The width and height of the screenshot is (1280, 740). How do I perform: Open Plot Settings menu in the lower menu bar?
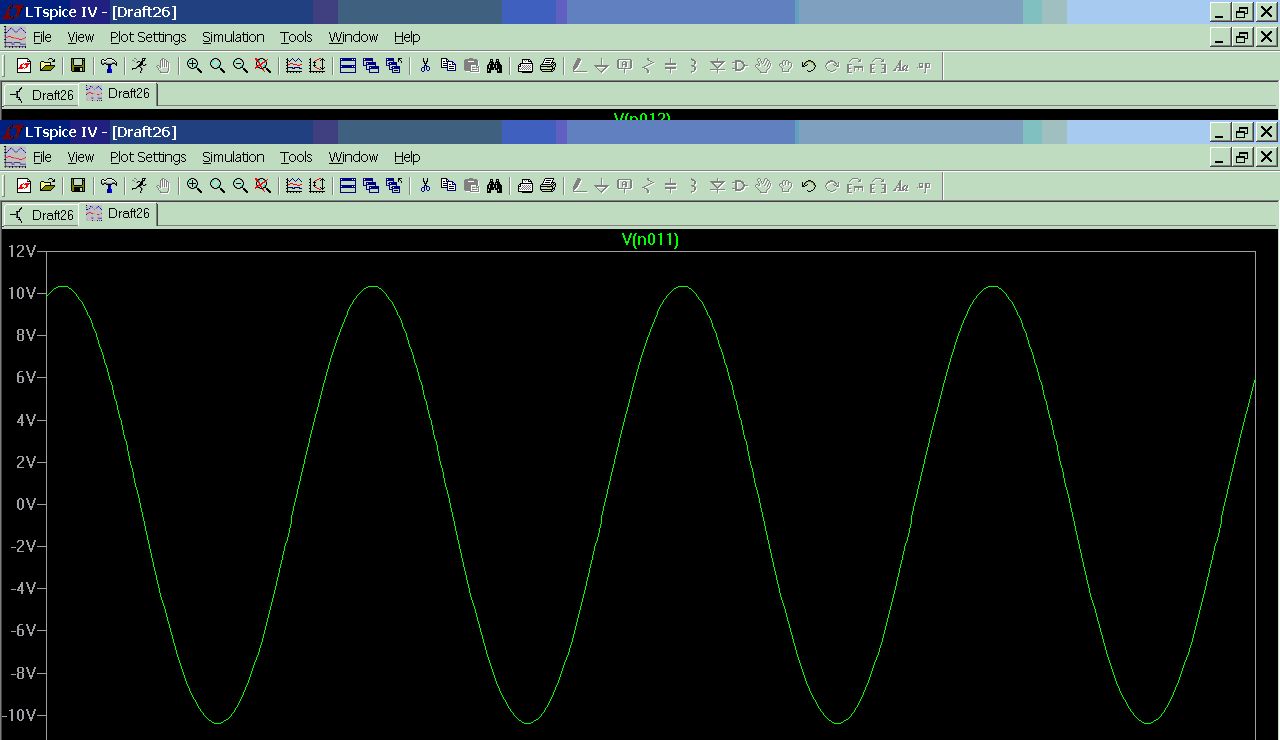click(148, 157)
